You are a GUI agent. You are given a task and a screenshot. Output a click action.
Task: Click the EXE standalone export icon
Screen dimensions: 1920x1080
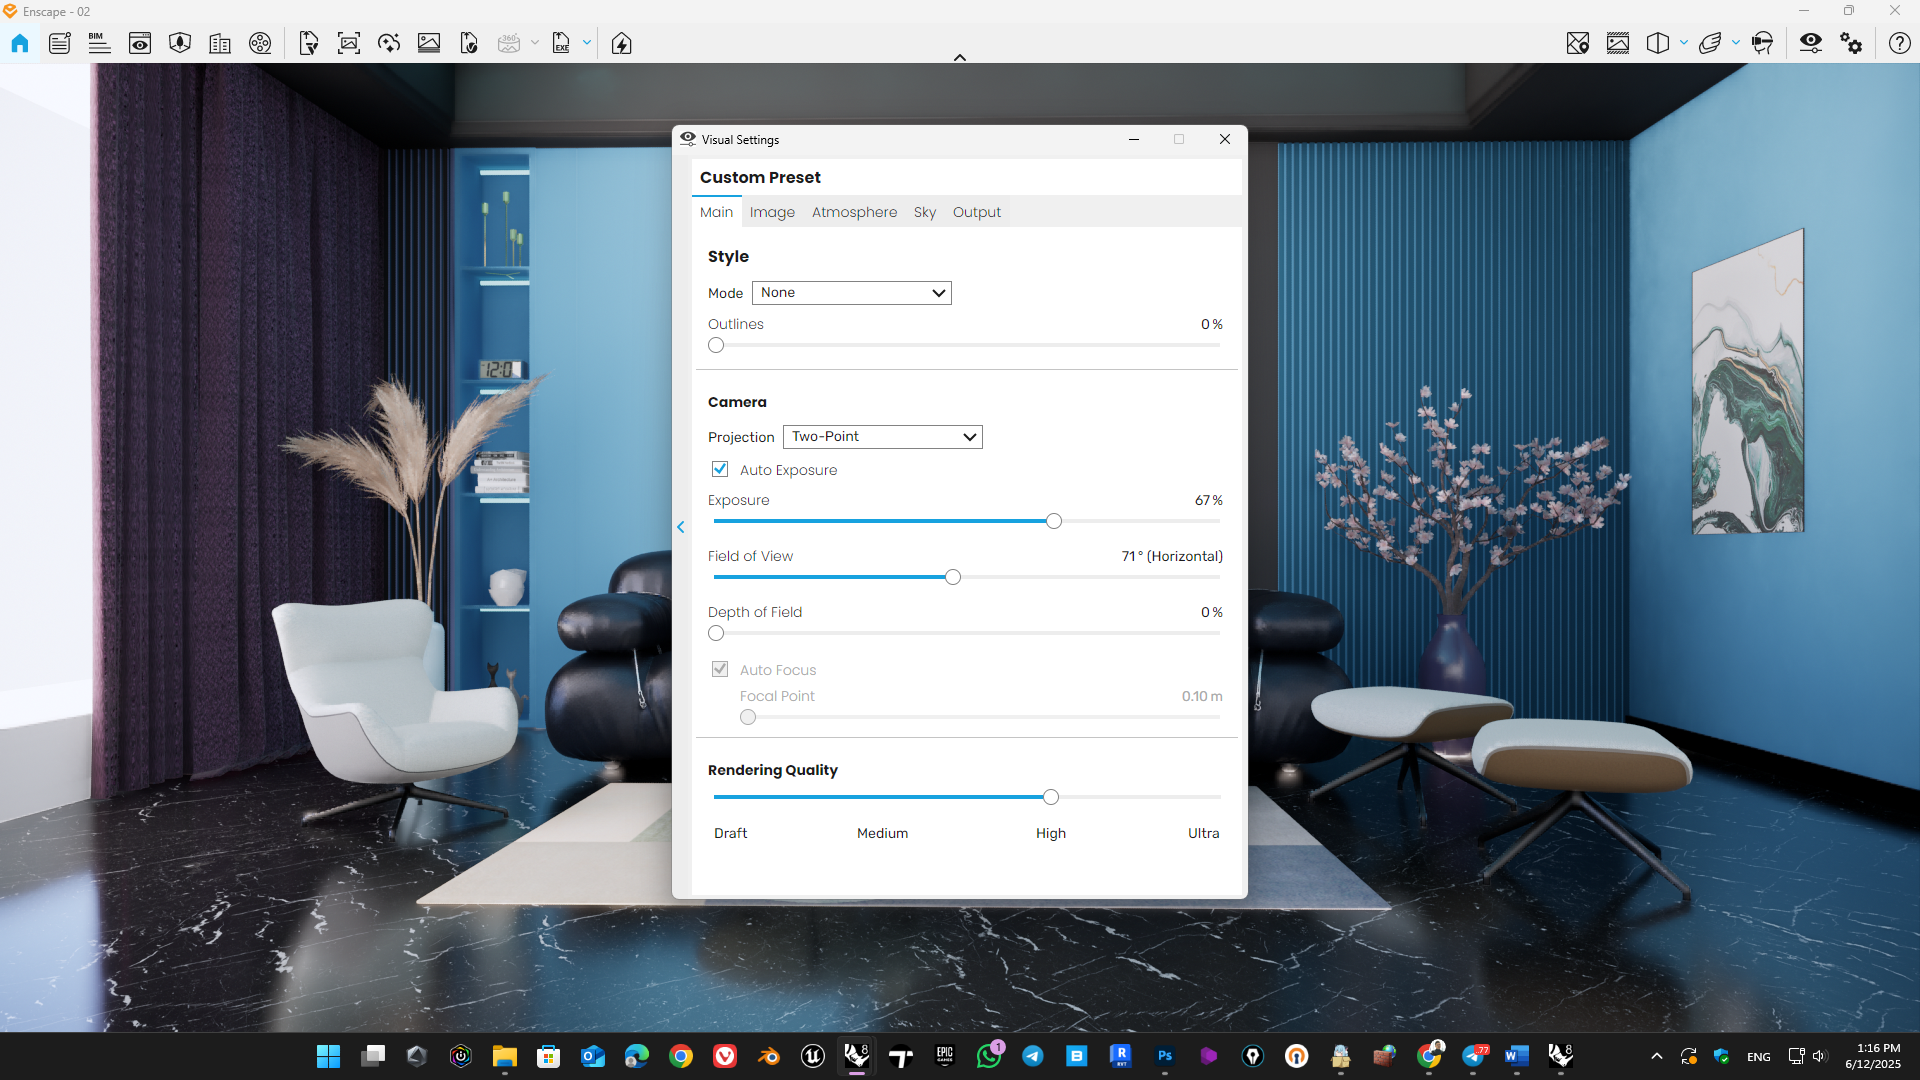[x=561, y=43]
